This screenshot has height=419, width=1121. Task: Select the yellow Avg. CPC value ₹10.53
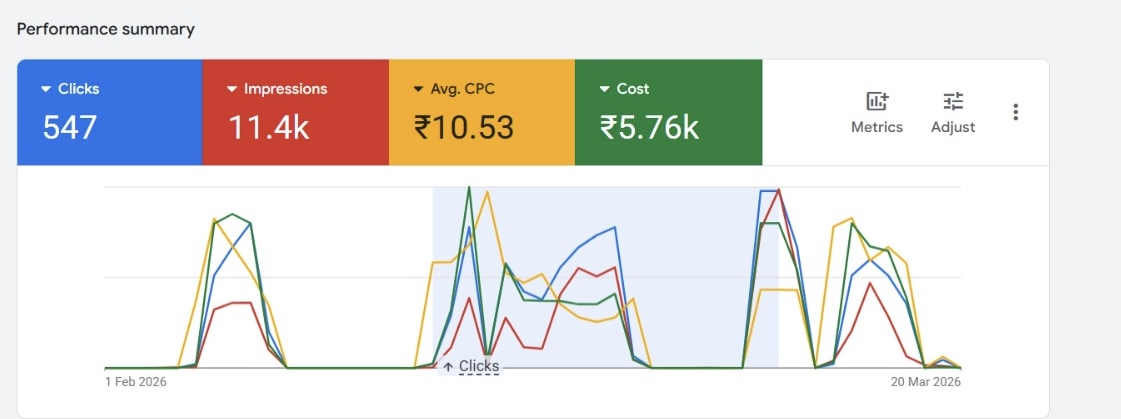coord(464,127)
